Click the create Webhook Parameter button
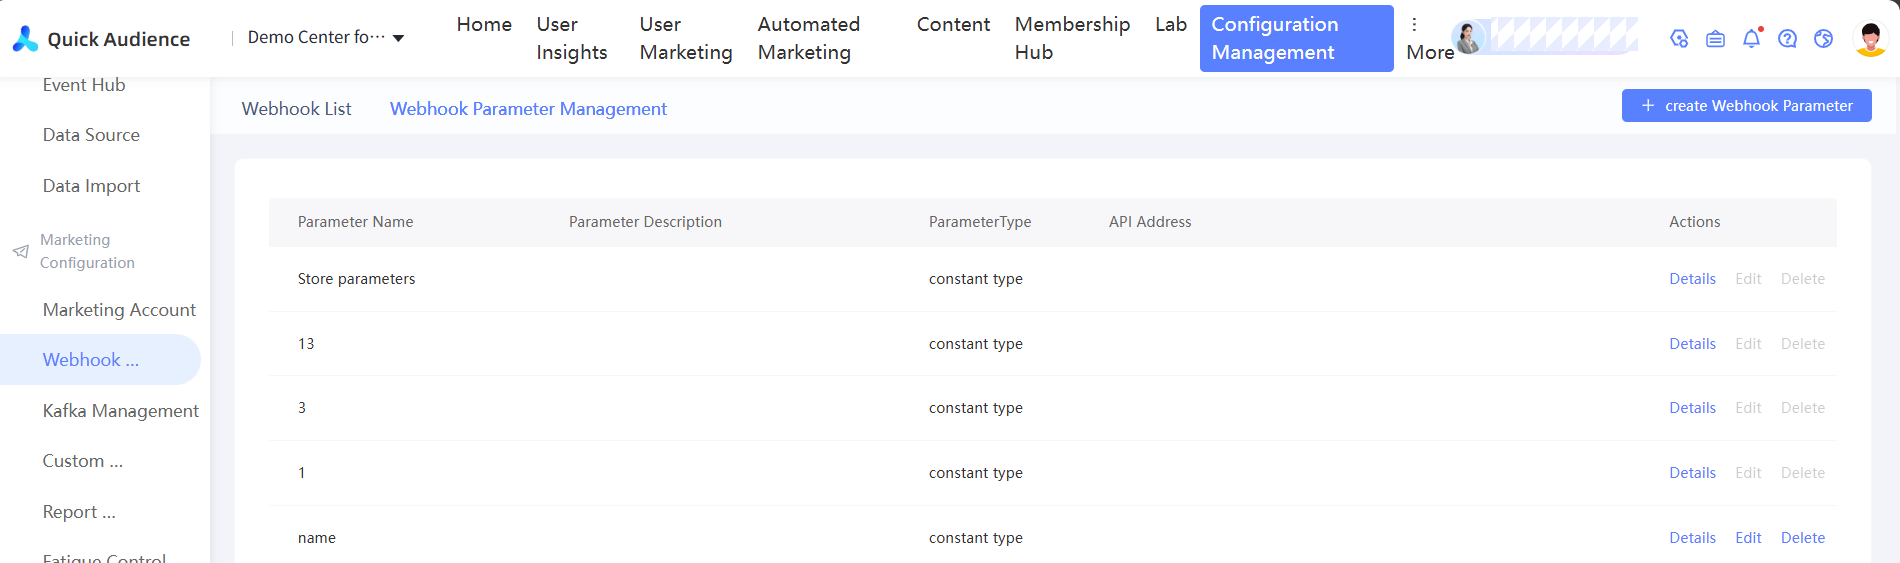Viewport: 1900px width, 563px height. [1746, 106]
